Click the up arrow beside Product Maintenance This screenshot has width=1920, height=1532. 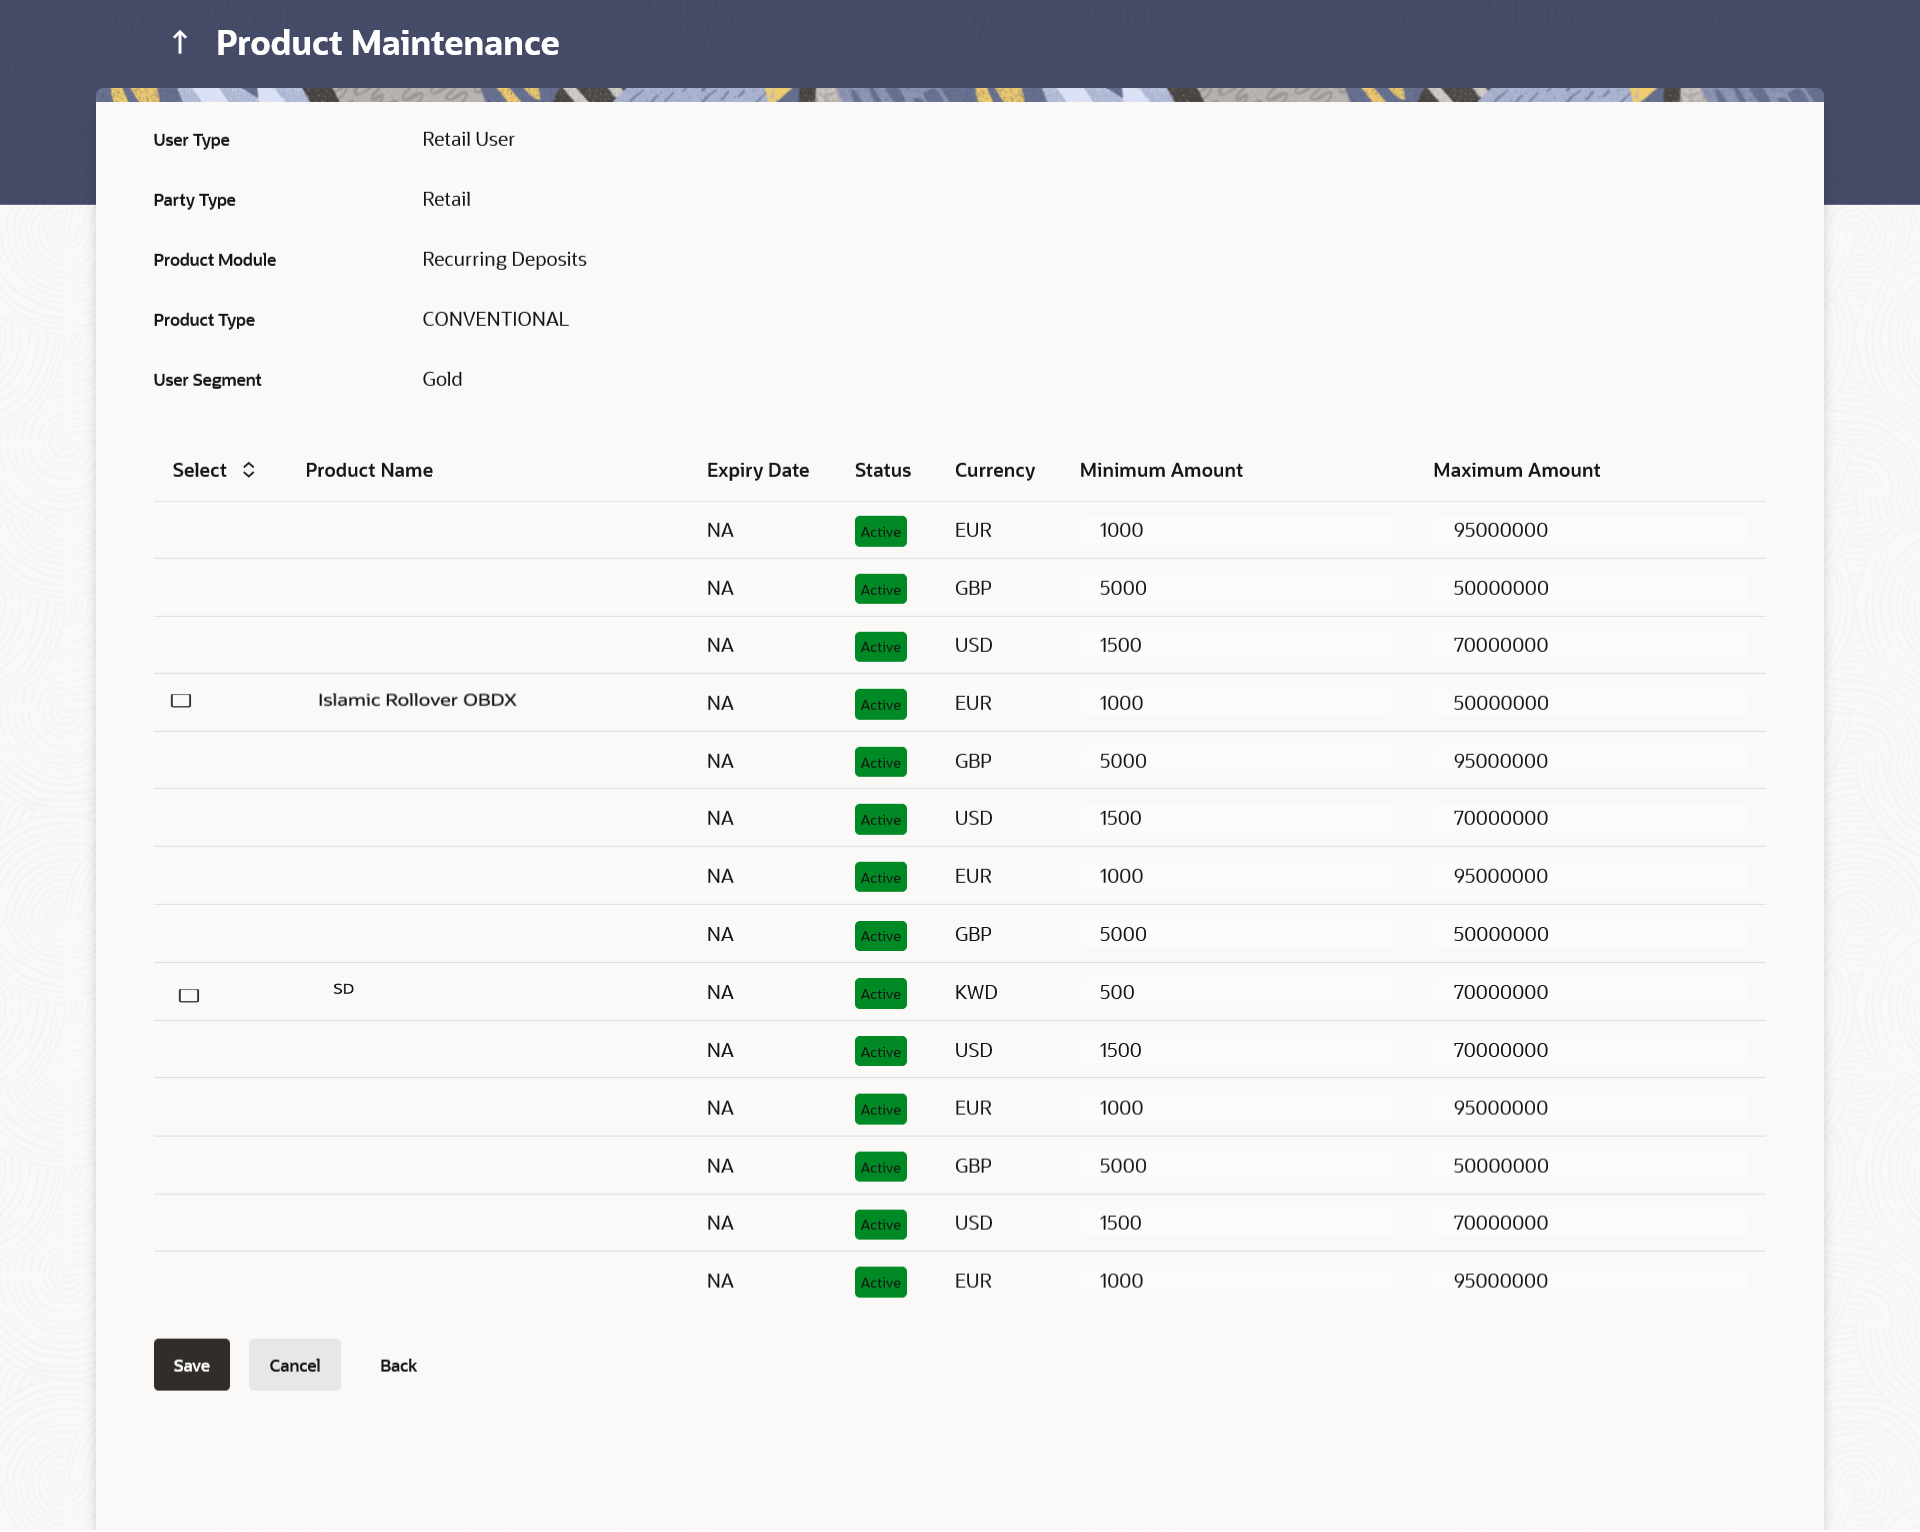click(180, 42)
